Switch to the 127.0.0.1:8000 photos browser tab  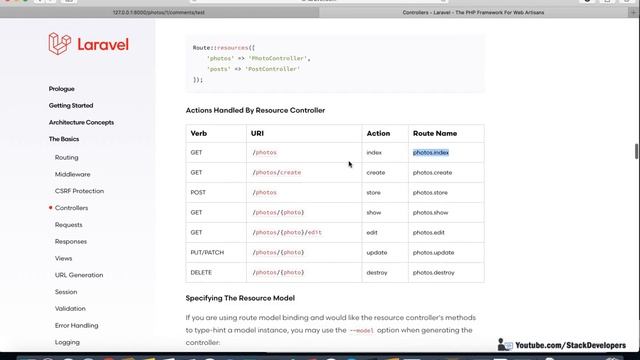tap(159, 13)
